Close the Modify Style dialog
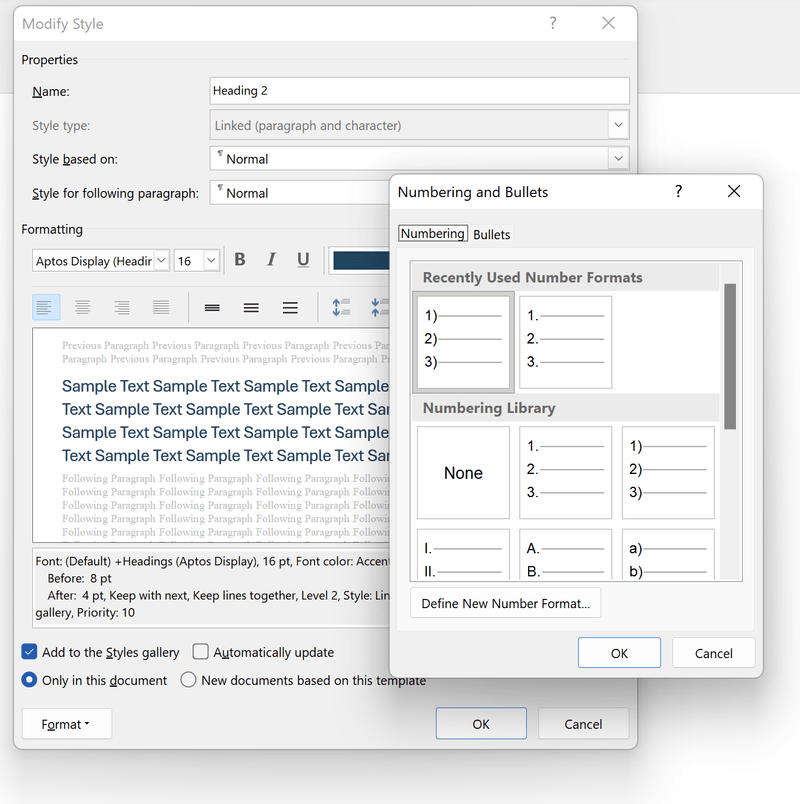Image resolution: width=800 pixels, height=804 pixels. (x=608, y=23)
